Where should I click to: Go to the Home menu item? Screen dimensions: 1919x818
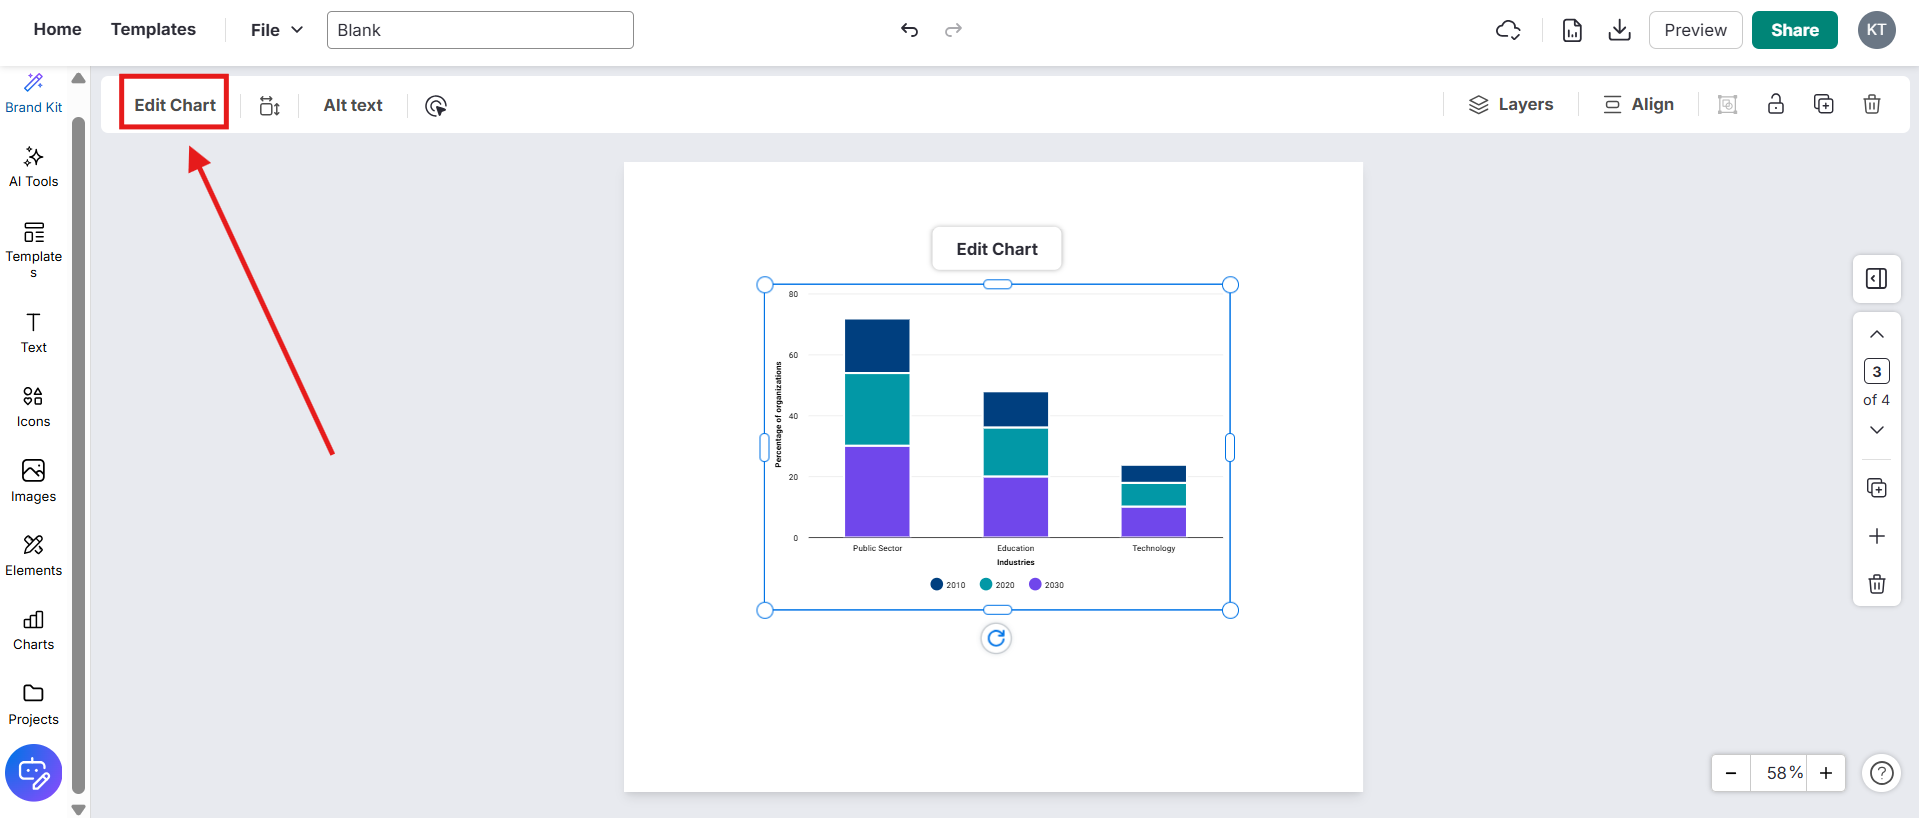point(57,30)
